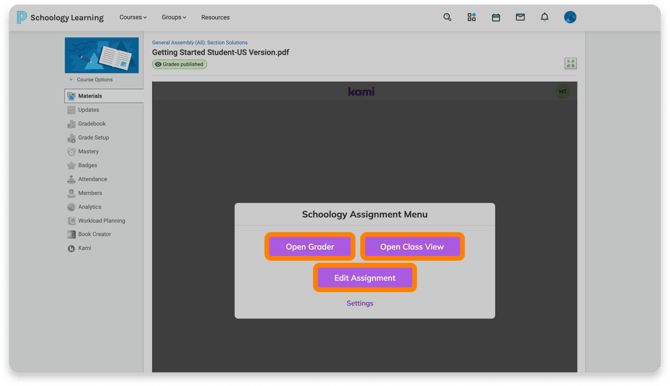Open the messages envelope icon
The width and height of the screenshot is (670, 386).
pyautogui.click(x=520, y=17)
